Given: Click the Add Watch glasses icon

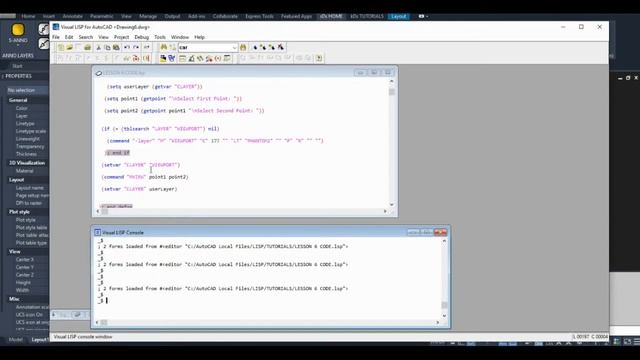Looking at the screenshot, I should (126, 58).
